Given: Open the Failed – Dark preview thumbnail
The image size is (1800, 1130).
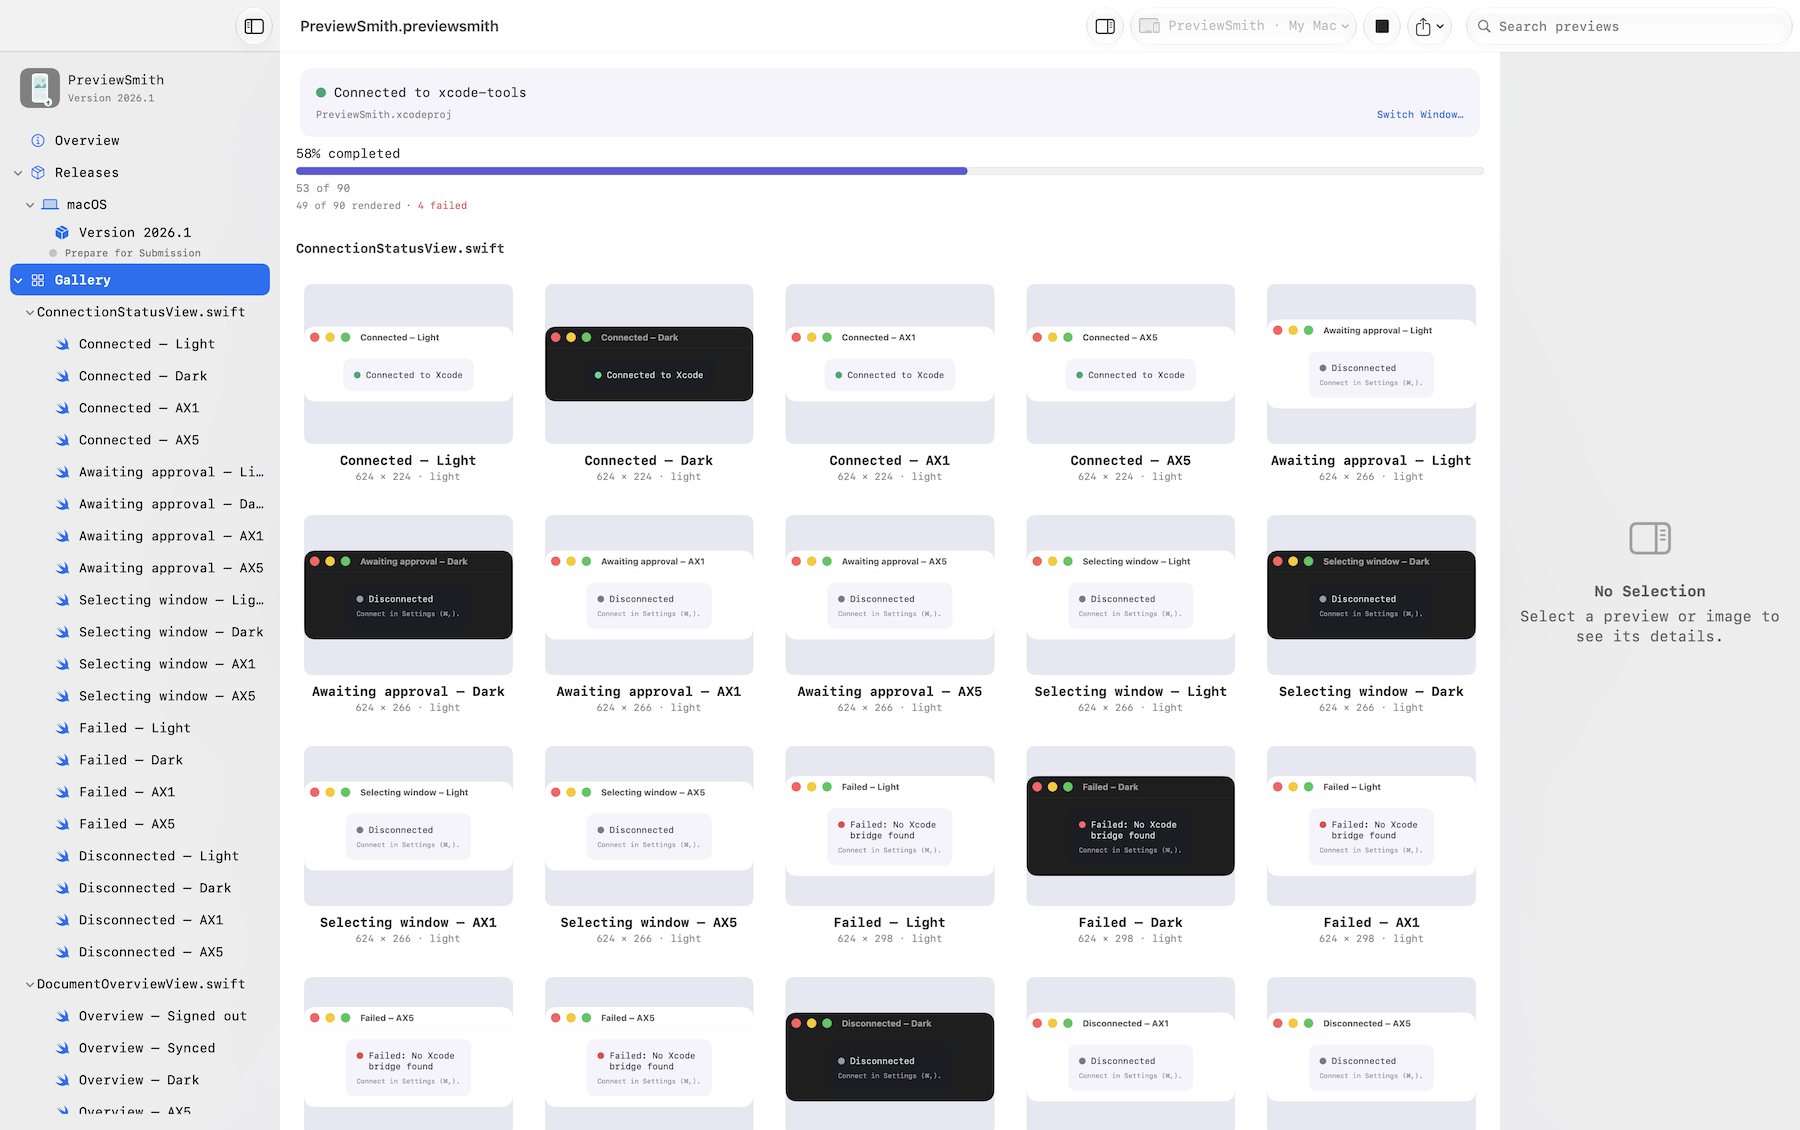Looking at the screenshot, I should tap(1130, 826).
